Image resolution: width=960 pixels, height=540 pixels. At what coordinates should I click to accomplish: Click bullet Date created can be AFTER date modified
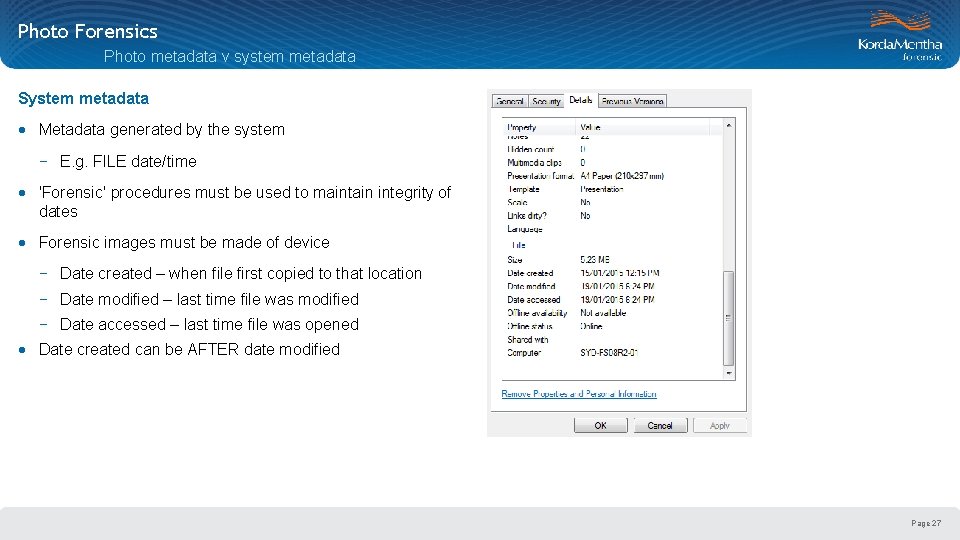[x=189, y=350]
